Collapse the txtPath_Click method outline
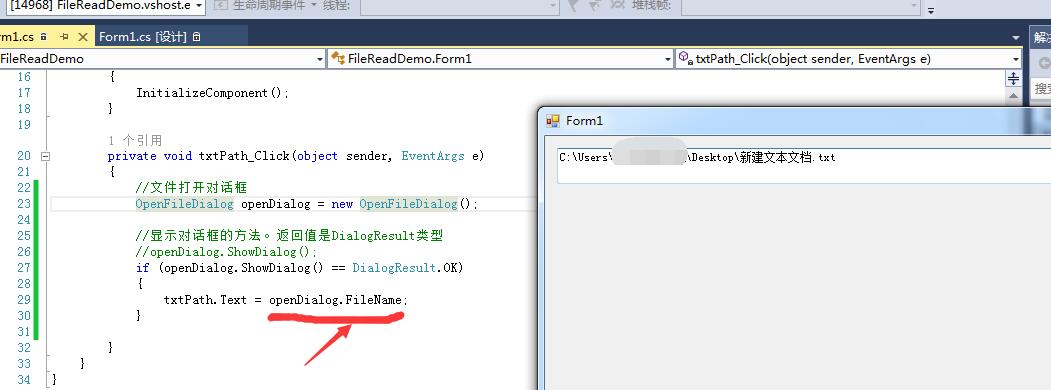The height and width of the screenshot is (390, 1051). tap(46, 156)
